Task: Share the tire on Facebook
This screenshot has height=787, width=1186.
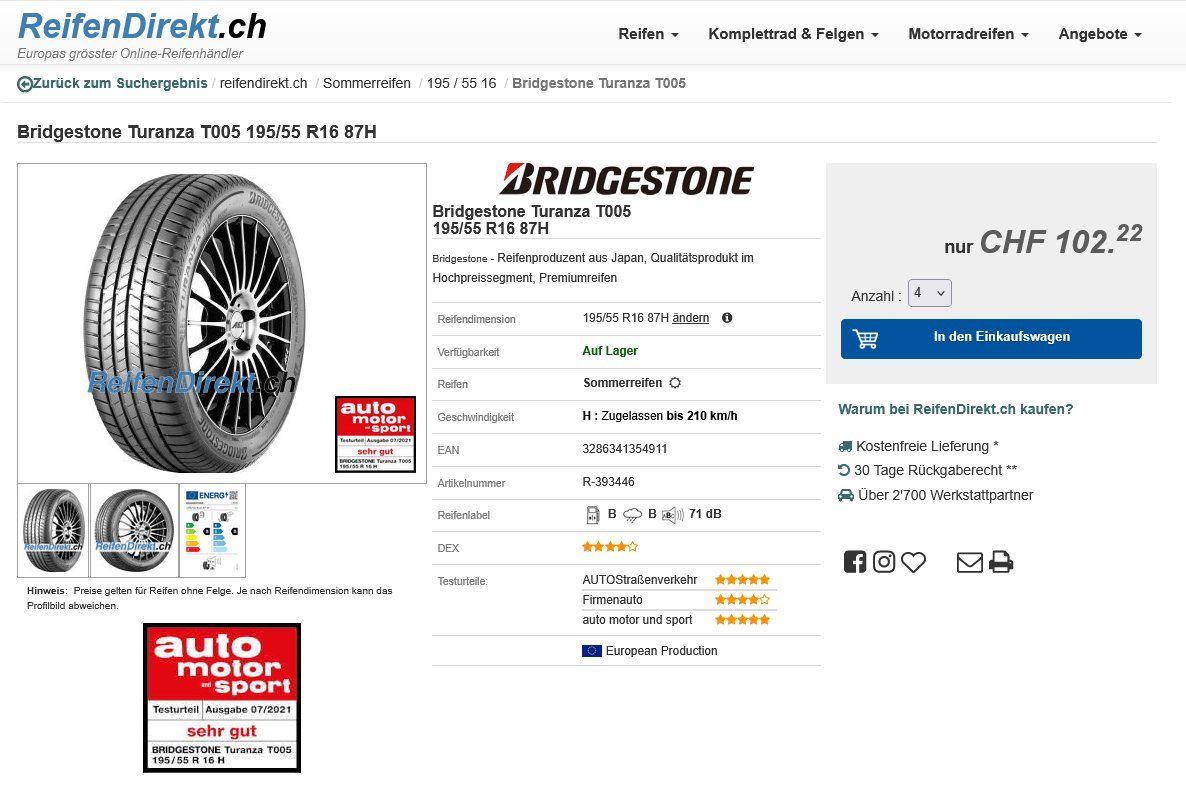Action: (855, 562)
